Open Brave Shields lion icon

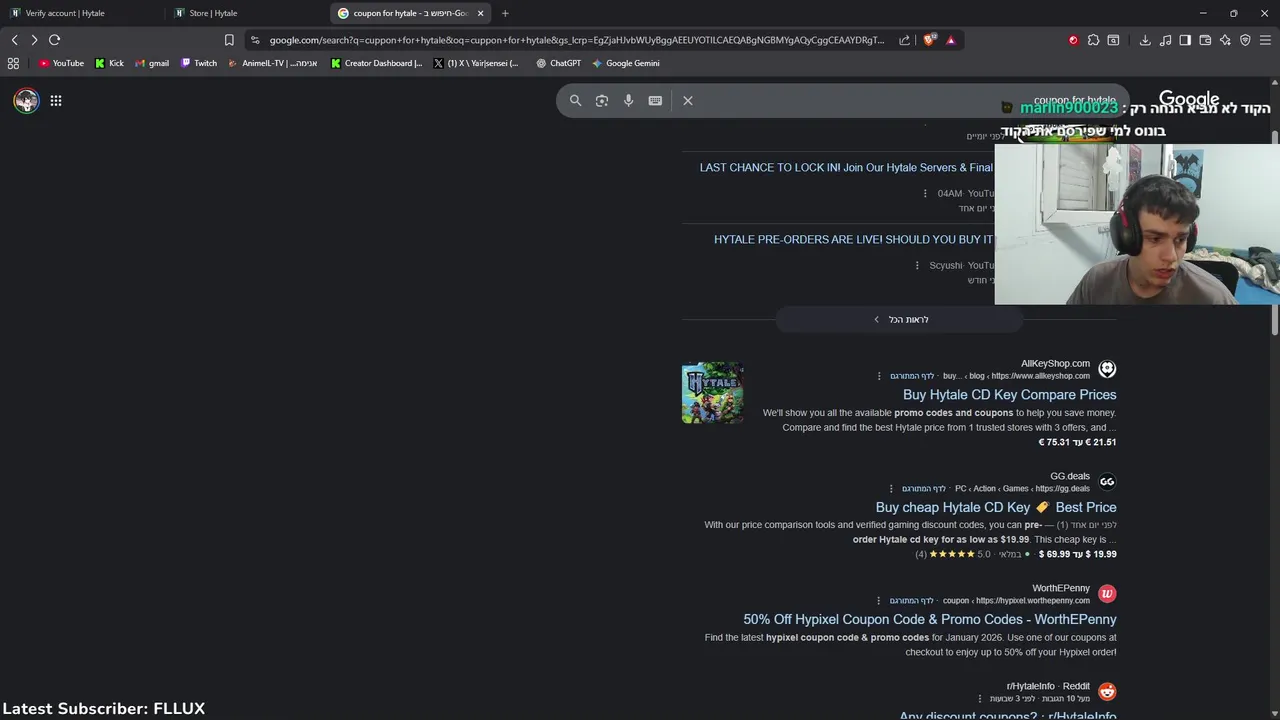pos(930,40)
